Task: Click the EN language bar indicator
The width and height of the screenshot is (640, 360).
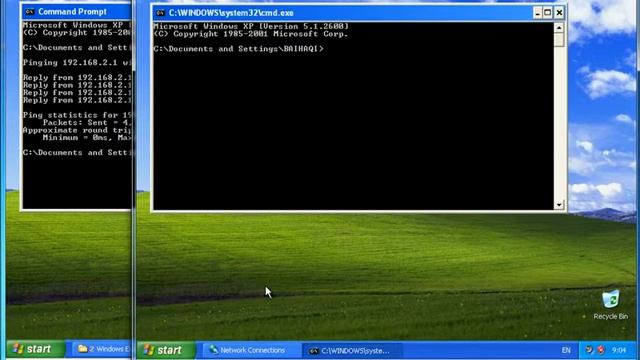Action: pyautogui.click(x=566, y=350)
